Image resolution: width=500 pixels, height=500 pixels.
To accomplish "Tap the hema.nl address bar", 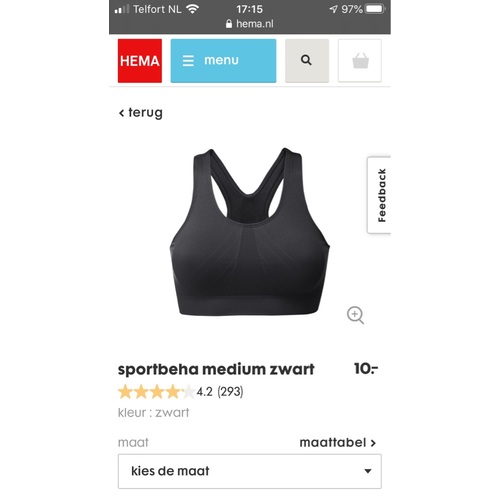I will pyautogui.click(x=250, y=24).
